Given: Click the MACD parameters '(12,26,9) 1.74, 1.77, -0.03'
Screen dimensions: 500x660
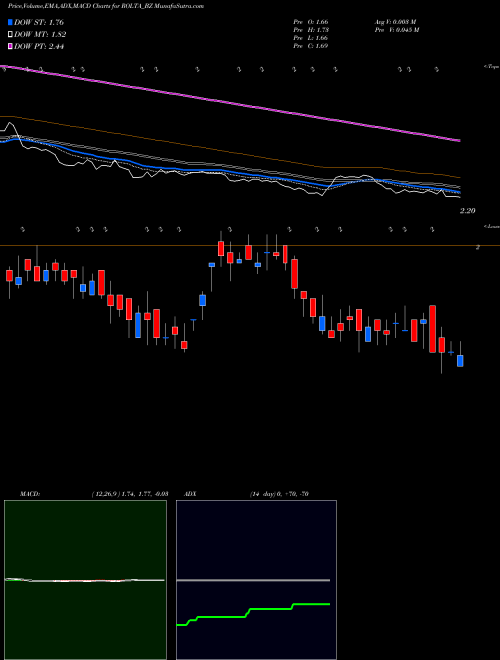Looking at the screenshot, I should pos(129,494).
